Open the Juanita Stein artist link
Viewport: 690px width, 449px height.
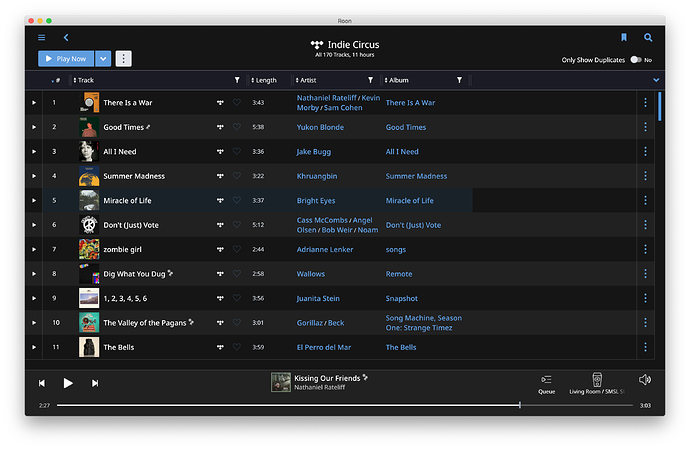[x=318, y=298]
